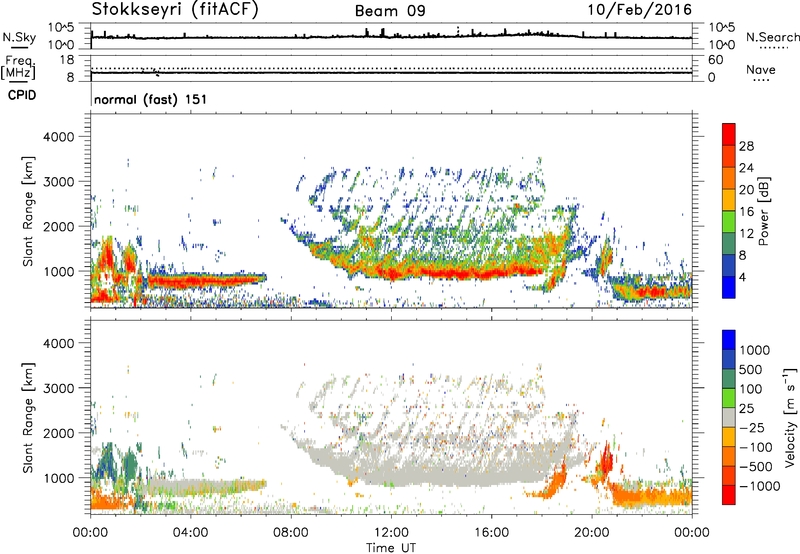Click the velocity panel 'Slant Range [km]' label

[28, 417]
